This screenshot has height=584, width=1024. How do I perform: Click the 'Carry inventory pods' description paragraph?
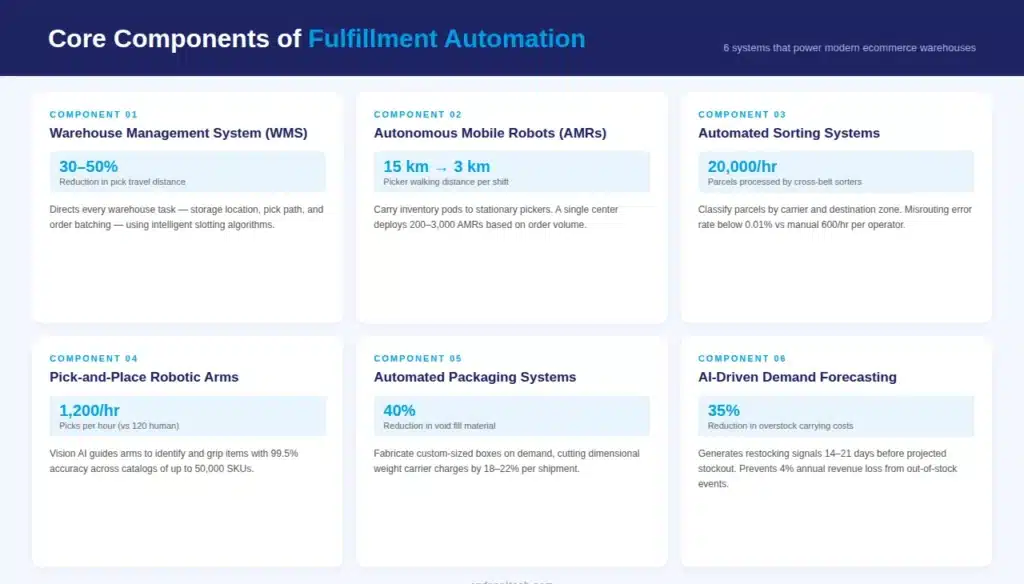coord(496,217)
